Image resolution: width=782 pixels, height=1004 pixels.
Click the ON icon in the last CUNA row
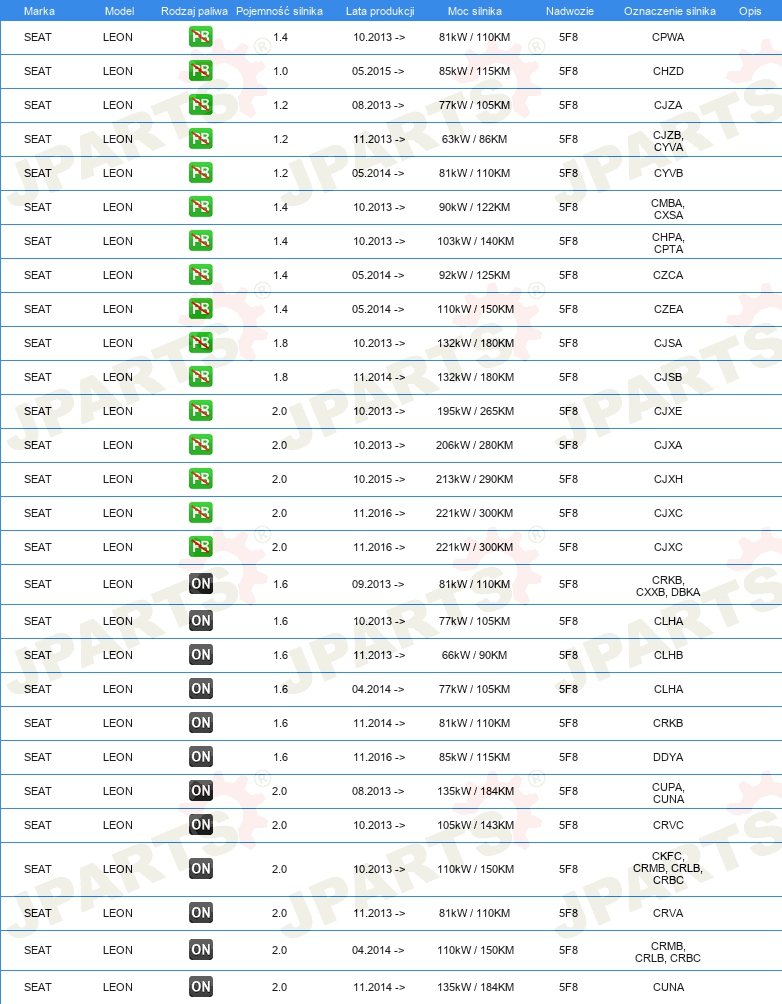(200, 987)
